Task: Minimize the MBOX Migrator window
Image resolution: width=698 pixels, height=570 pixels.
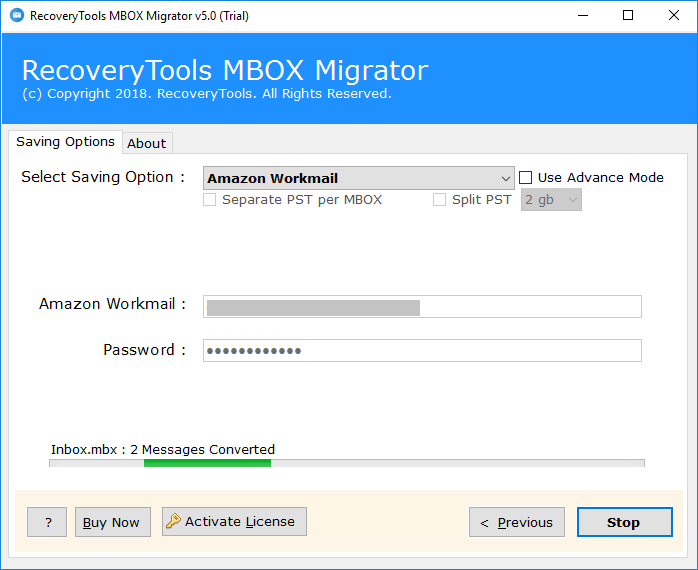Action: coord(583,16)
